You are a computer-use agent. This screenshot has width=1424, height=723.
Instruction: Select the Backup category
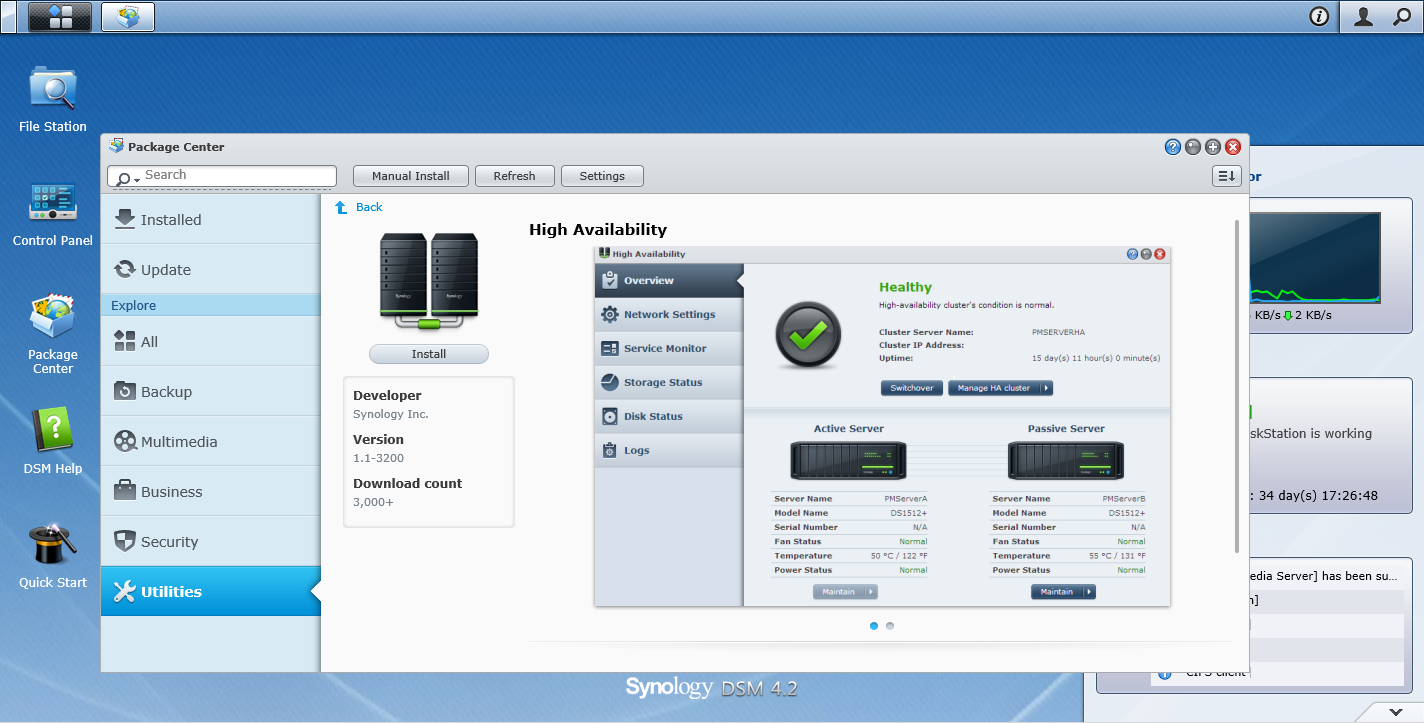[211, 391]
